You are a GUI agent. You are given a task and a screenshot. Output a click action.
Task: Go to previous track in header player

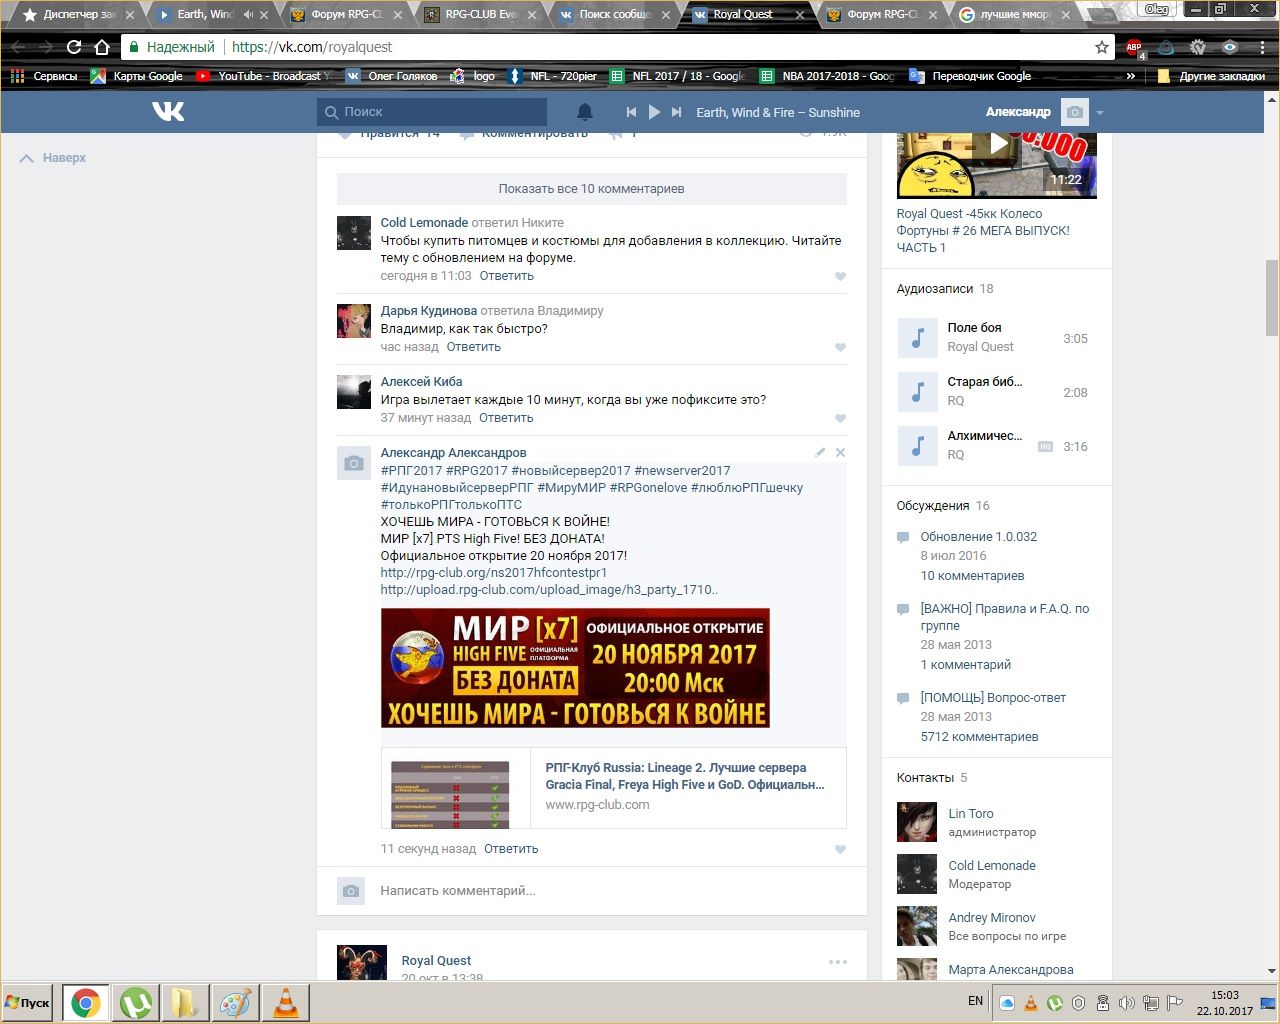[631, 112]
